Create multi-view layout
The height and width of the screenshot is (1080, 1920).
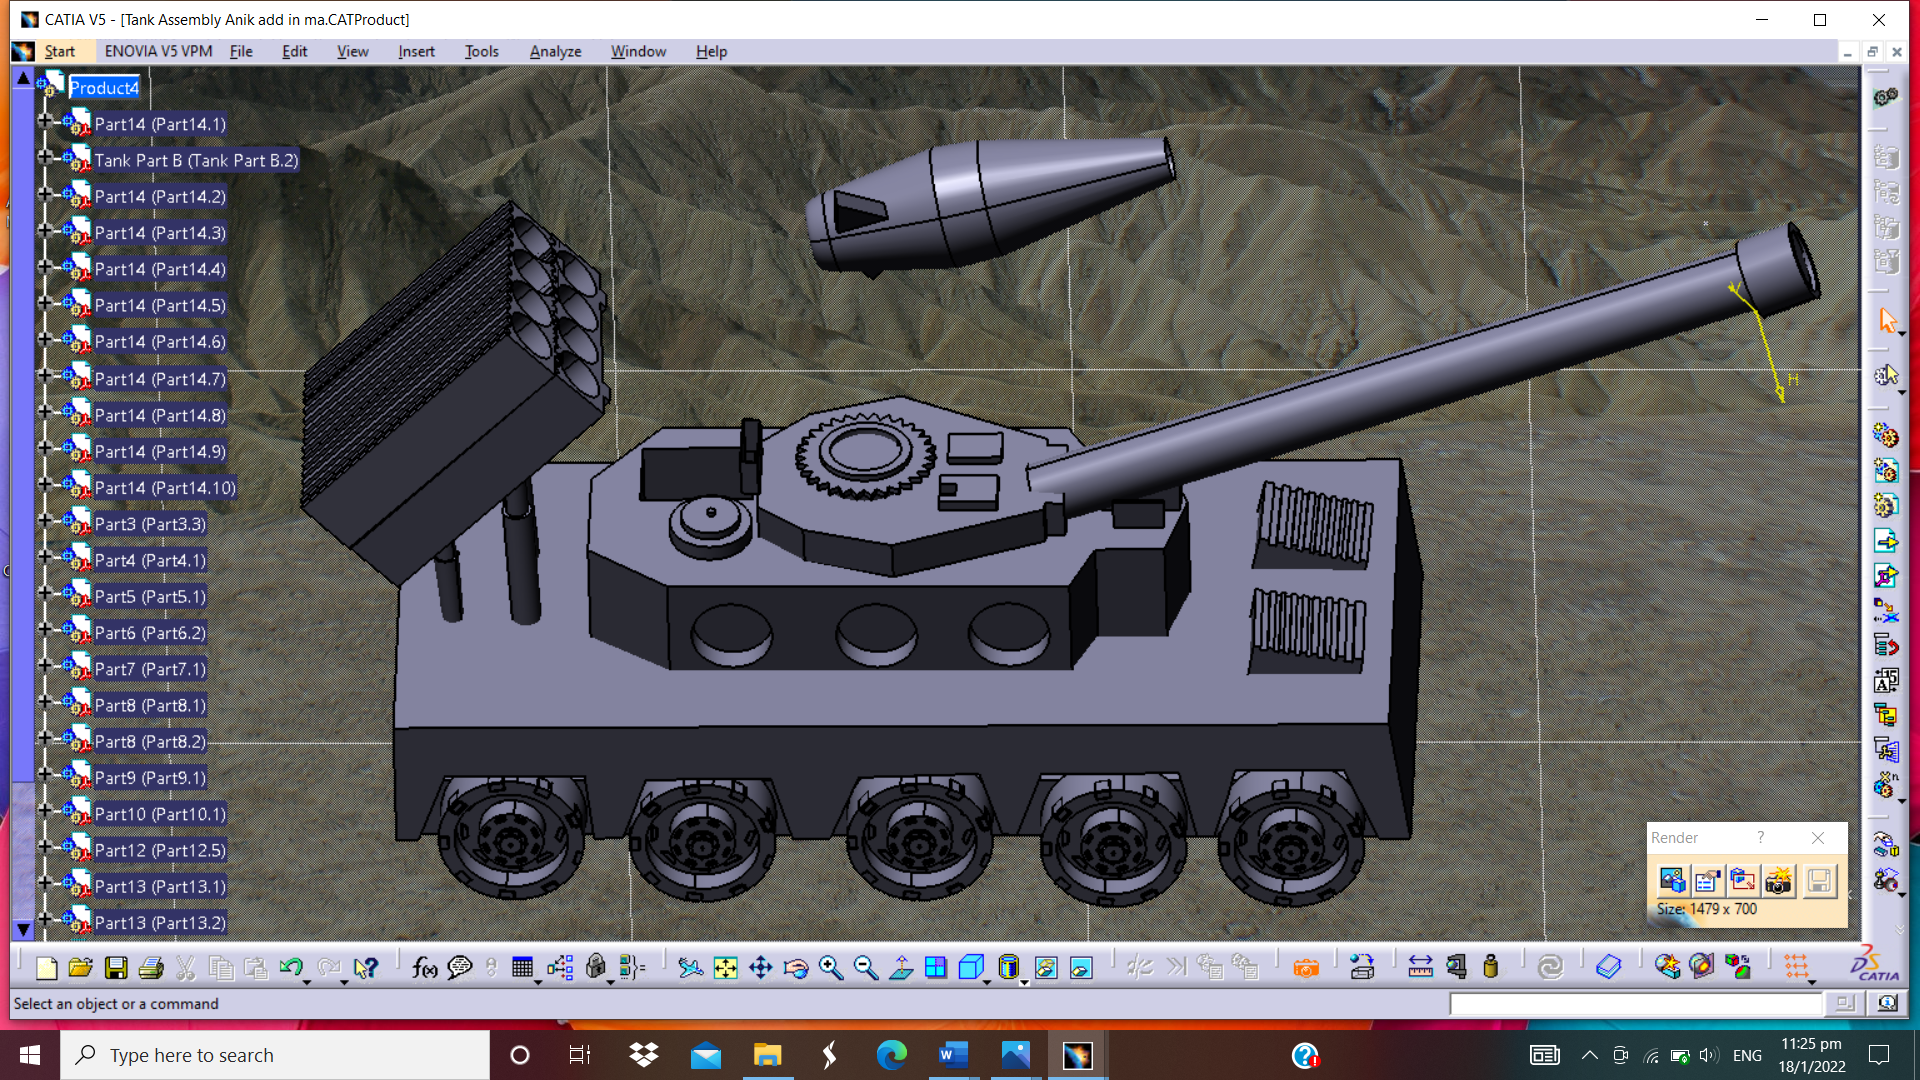(x=936, y=968)
